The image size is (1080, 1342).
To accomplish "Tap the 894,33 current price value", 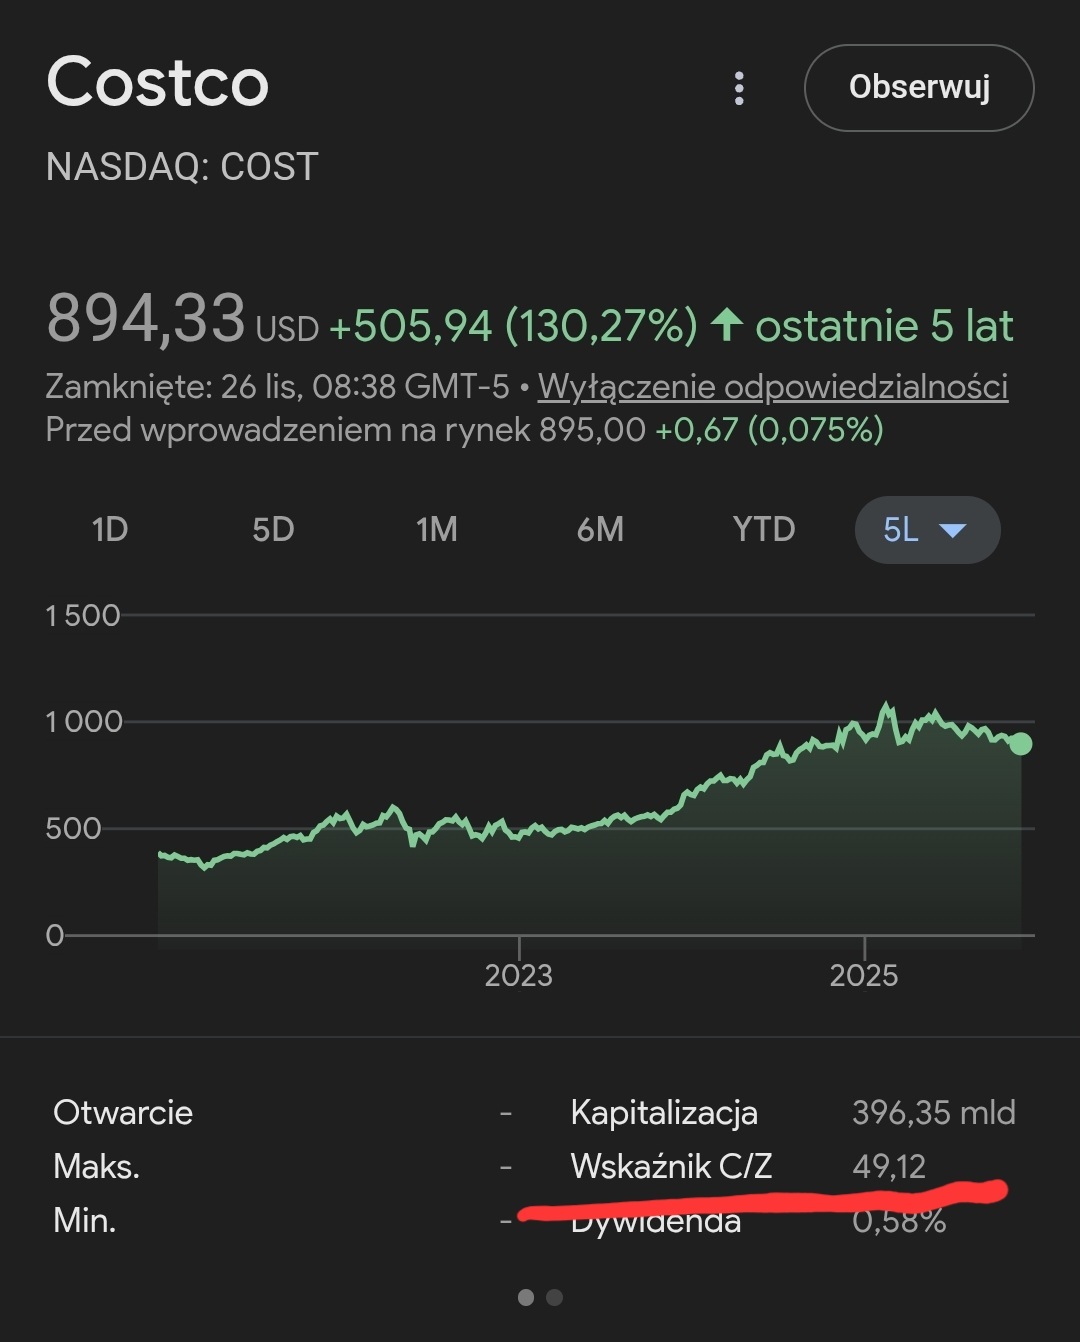I will [x=146, y=319].
